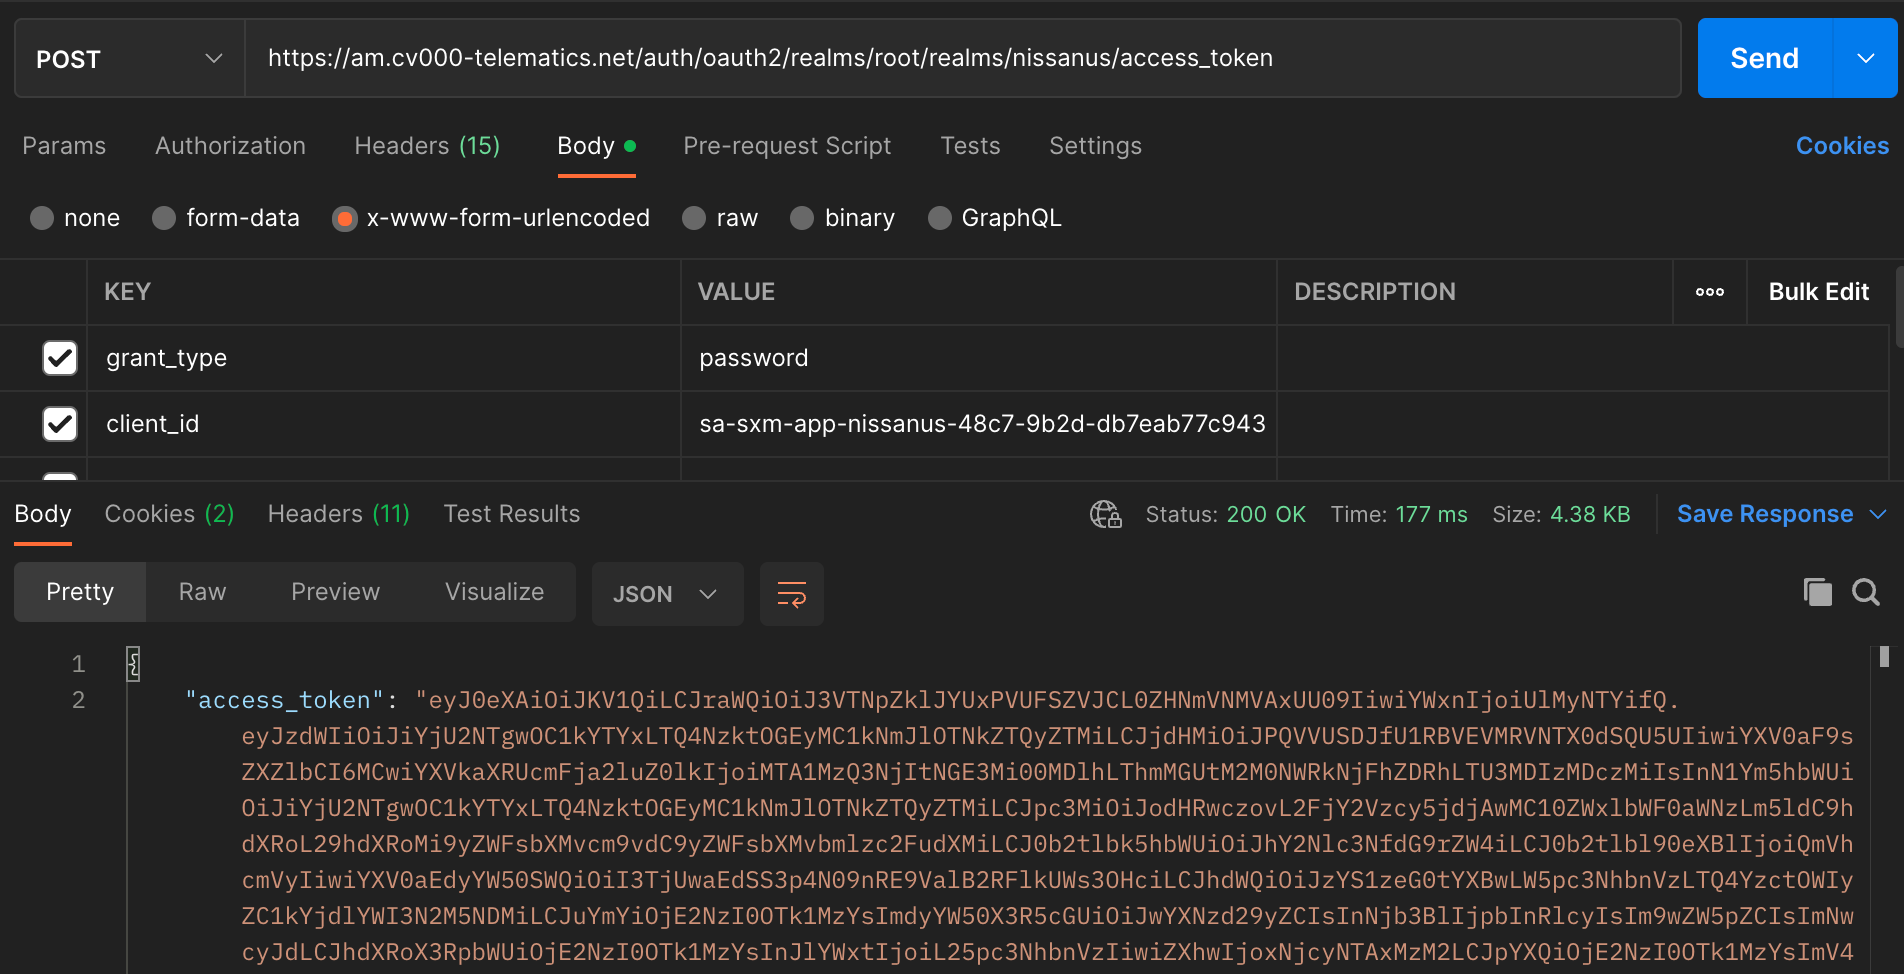This screenshot has width=1904, height=974.
Task: Uncheck the grant_type row checkbox
Action: (60, 357)
